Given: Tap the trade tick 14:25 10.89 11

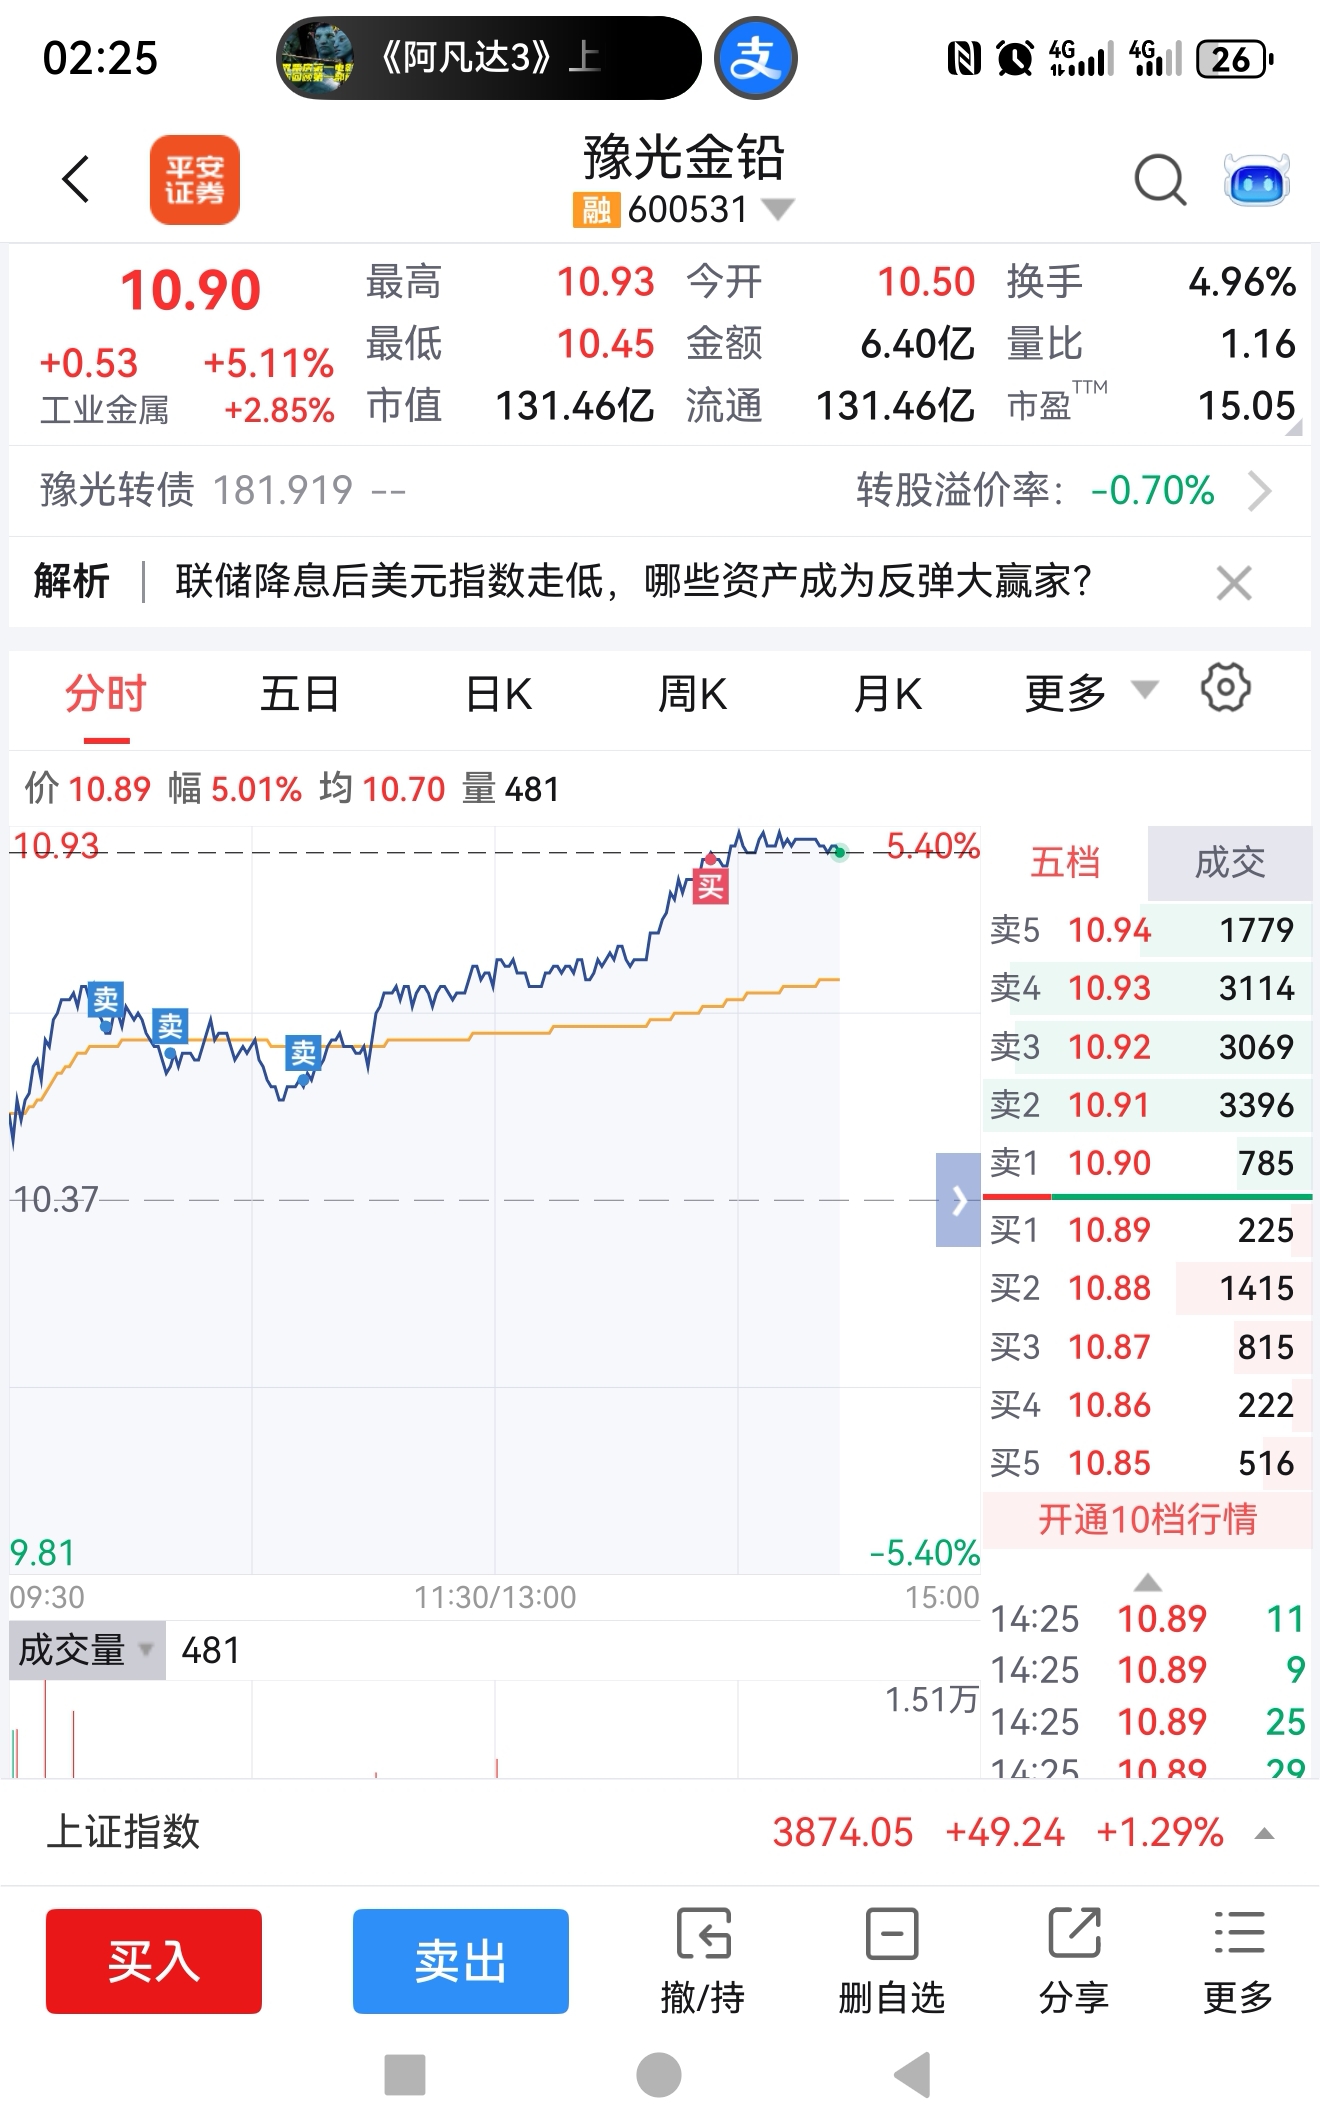Looking at the screenshot, I should pyautogui.click(x=1148, y=1619).
